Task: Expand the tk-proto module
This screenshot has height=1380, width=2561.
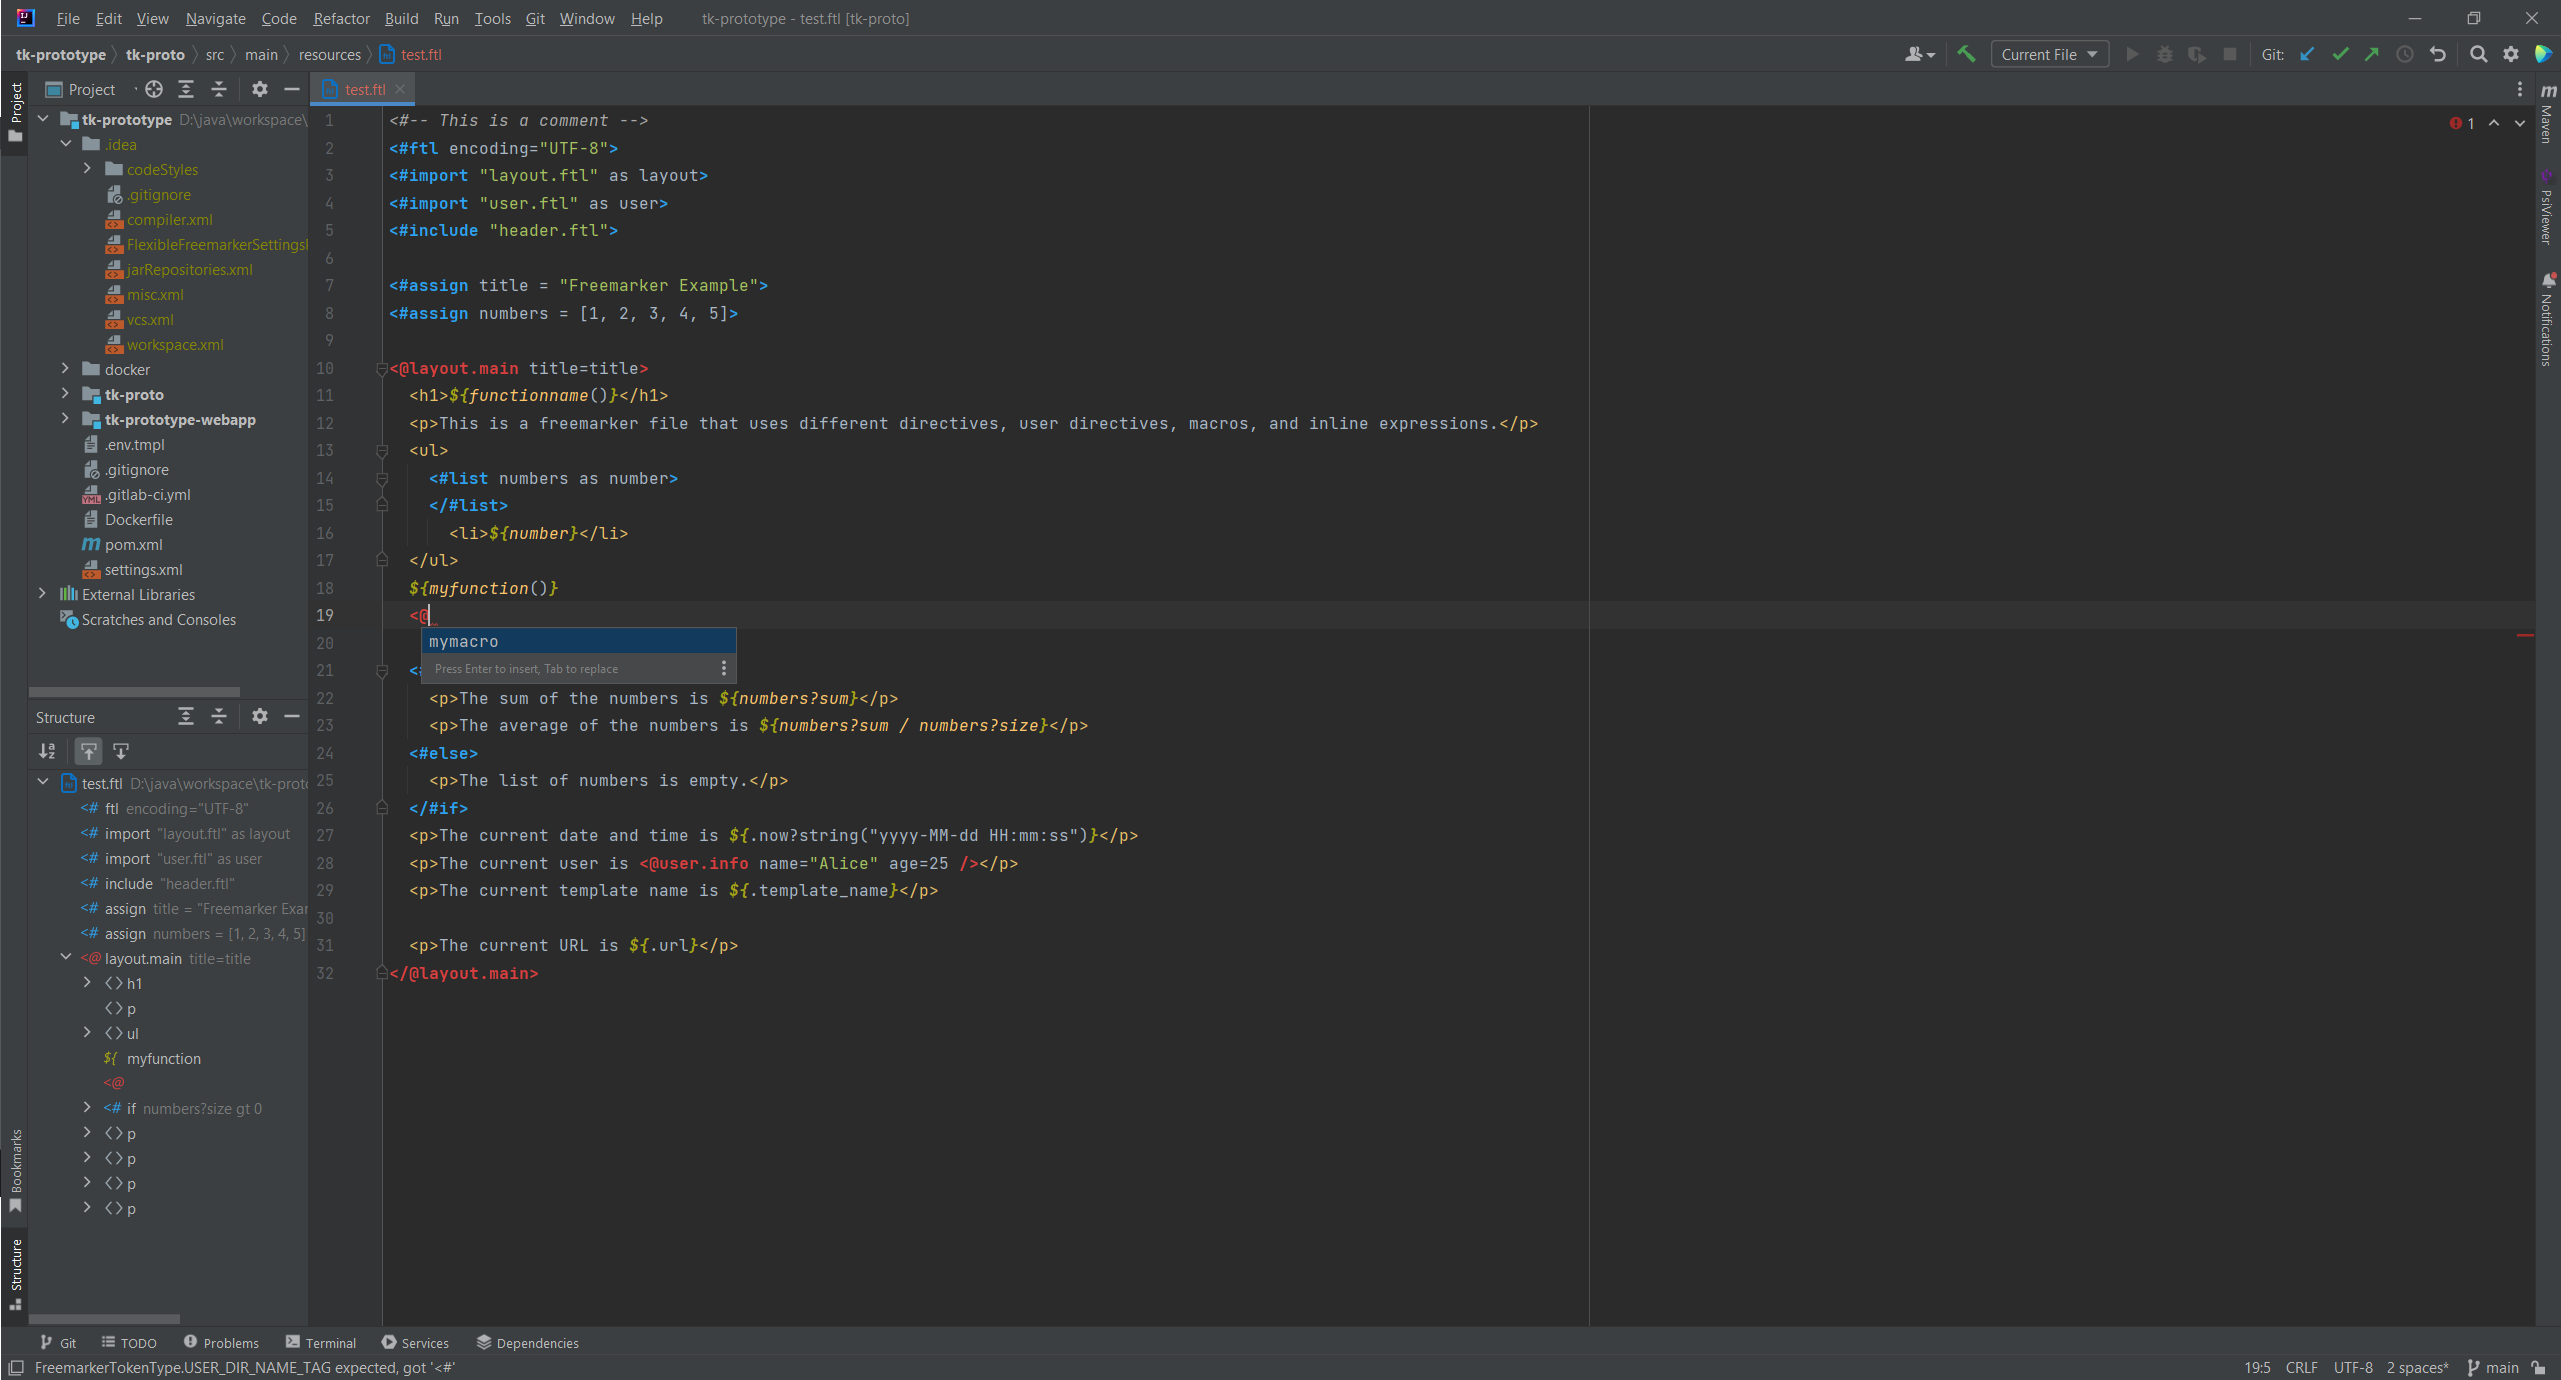Action: click(x=65, y=394)
